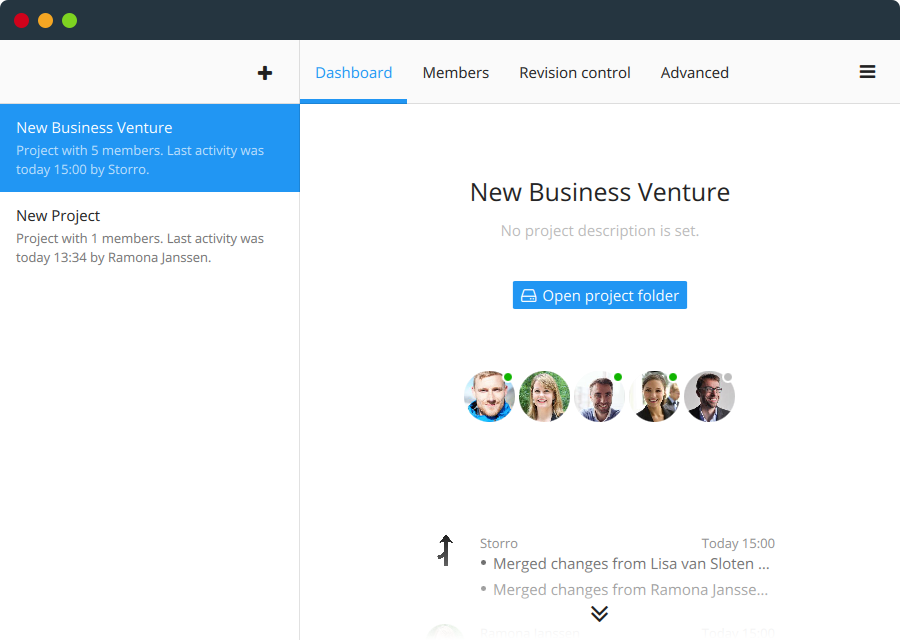The width and height of the screenshot is (900, 640).
Task: Expand activity with double chevron down
Action: pos(599,613)
